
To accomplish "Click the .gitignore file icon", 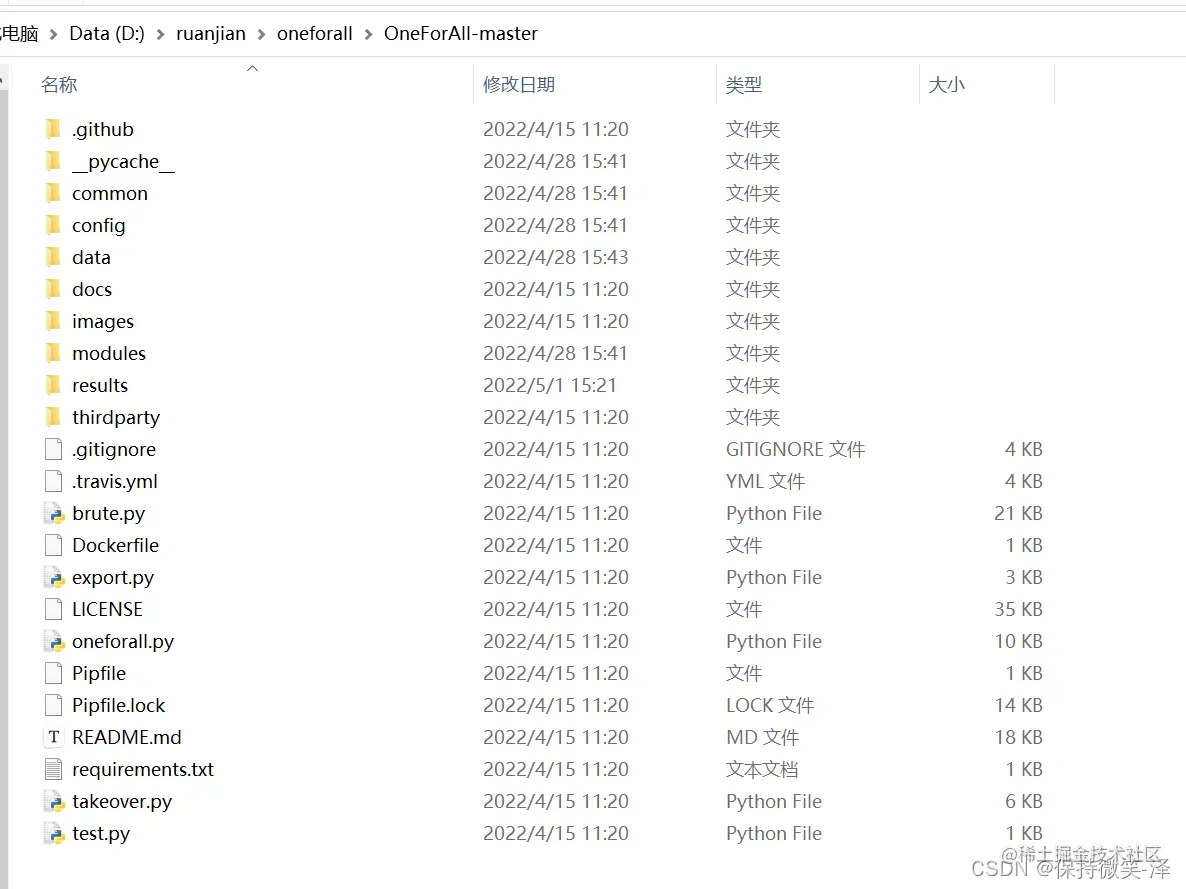I will 54,449.
